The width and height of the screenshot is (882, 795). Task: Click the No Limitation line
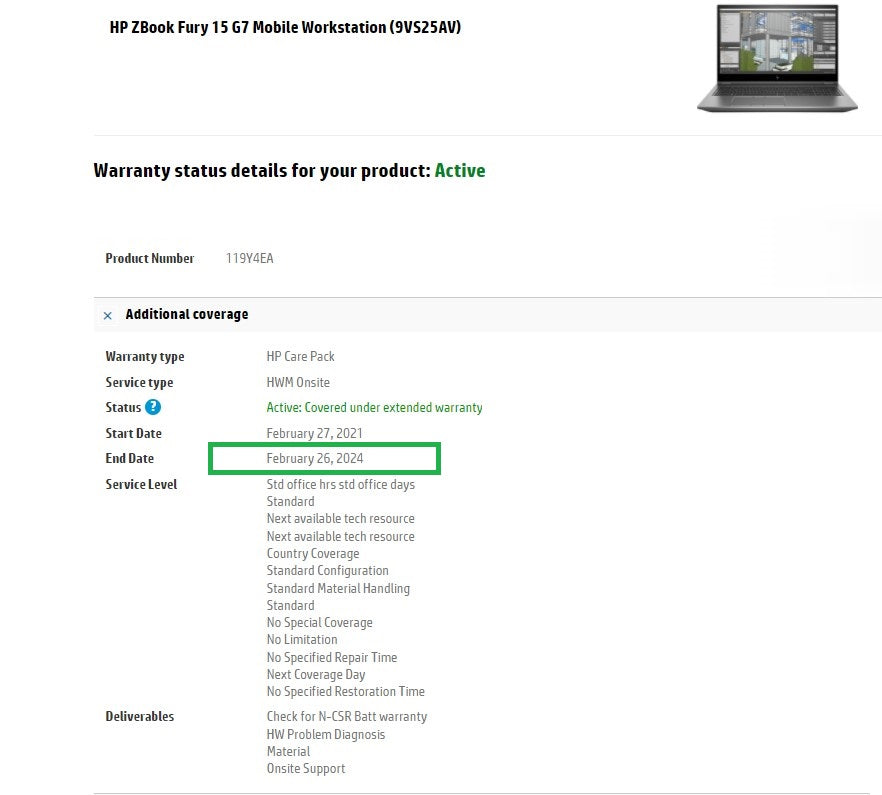tap(302, 640)
